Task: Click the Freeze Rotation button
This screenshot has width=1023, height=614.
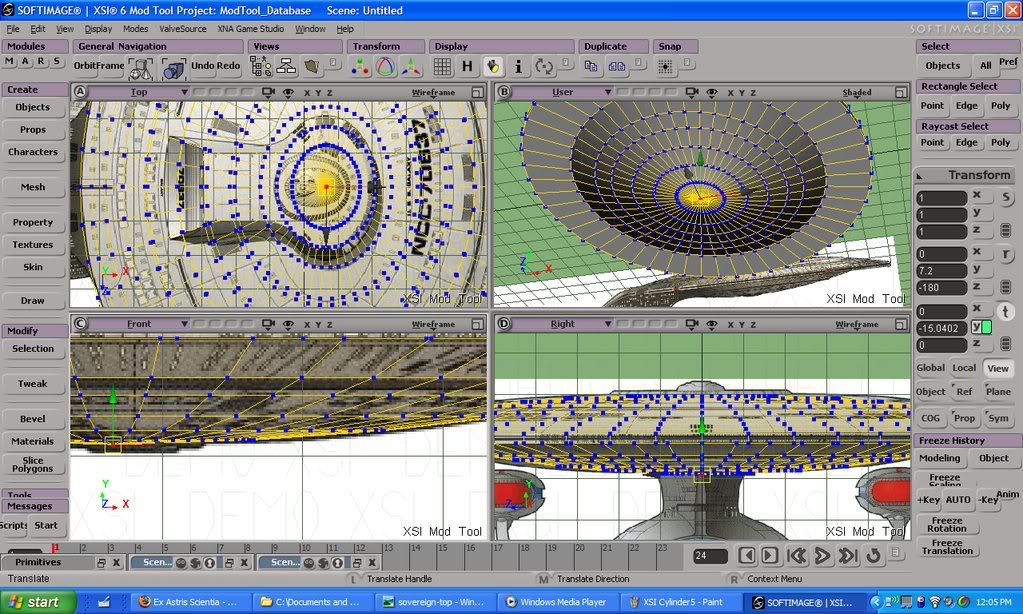Action: click(x=947, y=525)
